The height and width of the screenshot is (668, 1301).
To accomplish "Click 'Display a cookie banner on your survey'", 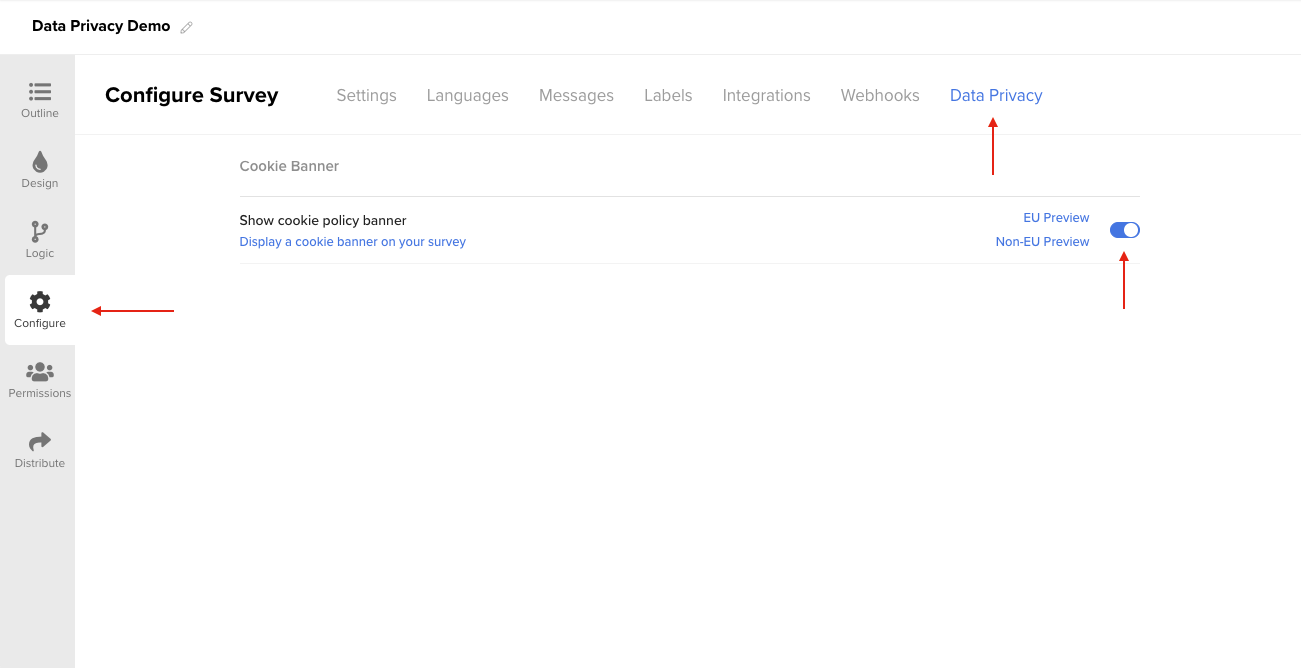I will (352, 242).
